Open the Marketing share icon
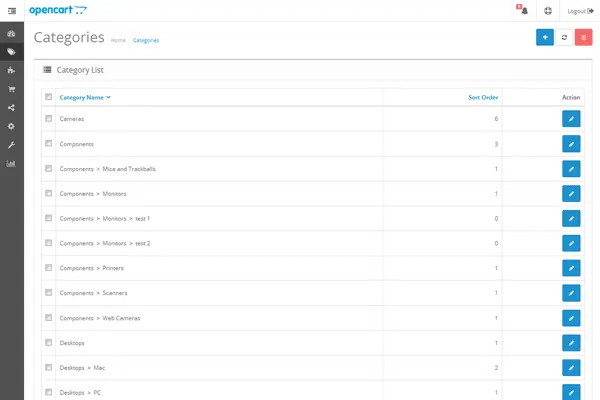This screenshot has width=600, height=400. (11, 108)
